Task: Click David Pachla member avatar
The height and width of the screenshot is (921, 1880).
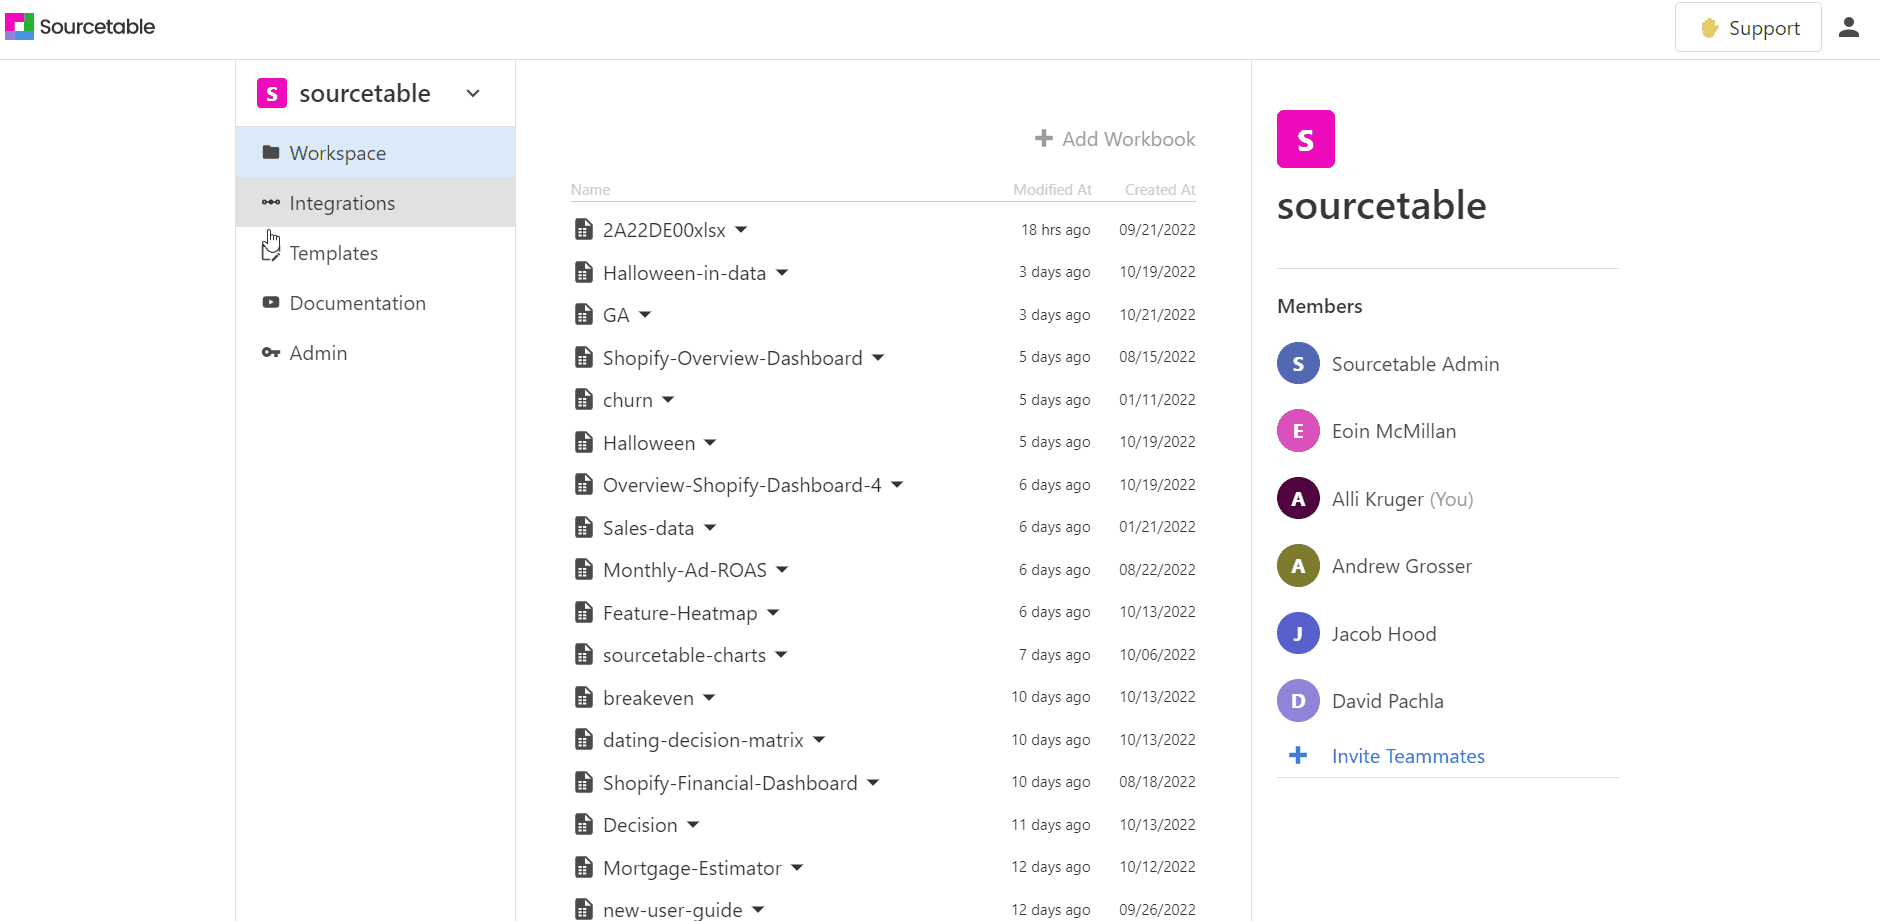Action: [1298, 701]
